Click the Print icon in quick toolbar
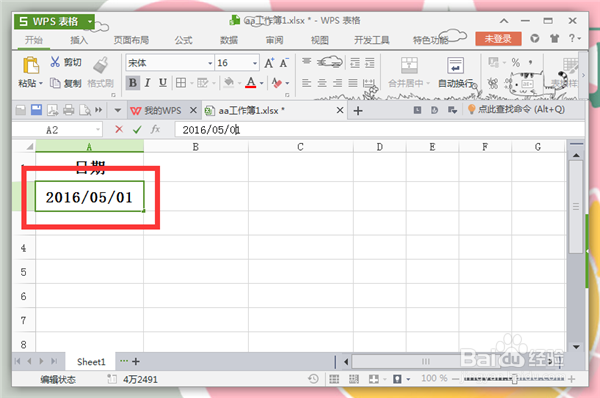 [x=68, y=110]
